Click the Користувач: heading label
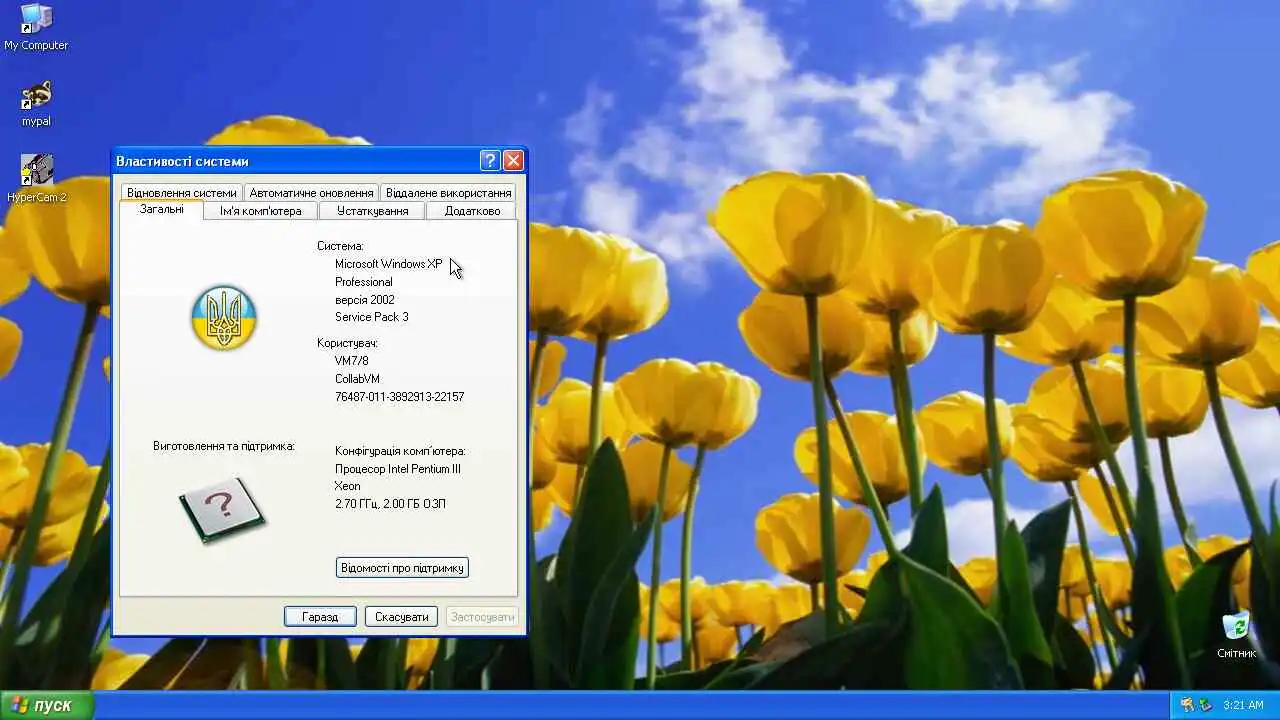Image resolution: width=1280 pixels, height=720 pixels. coord(347,343)
